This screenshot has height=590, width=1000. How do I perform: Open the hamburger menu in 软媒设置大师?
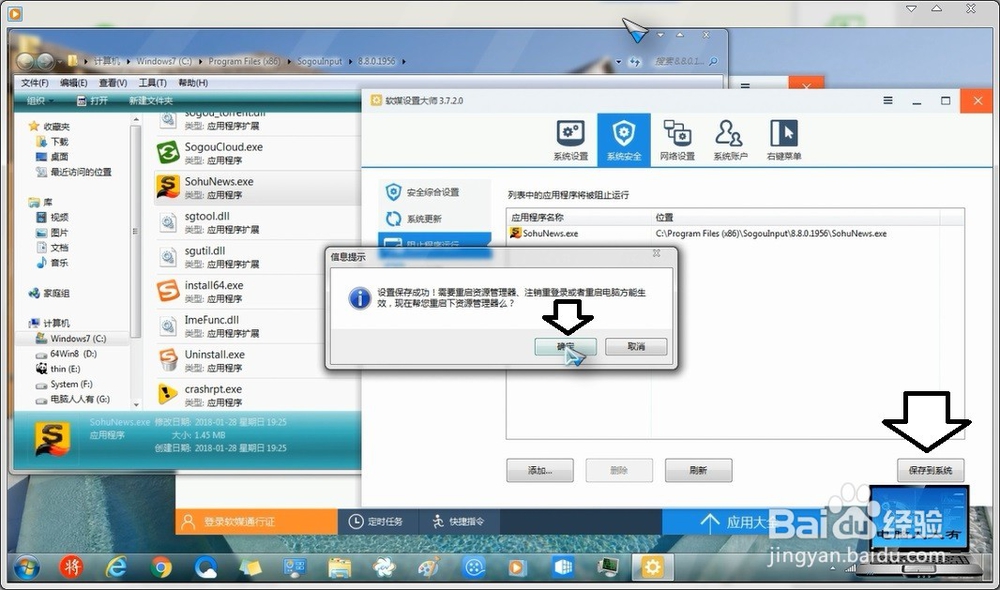click(x=887, y=100)
